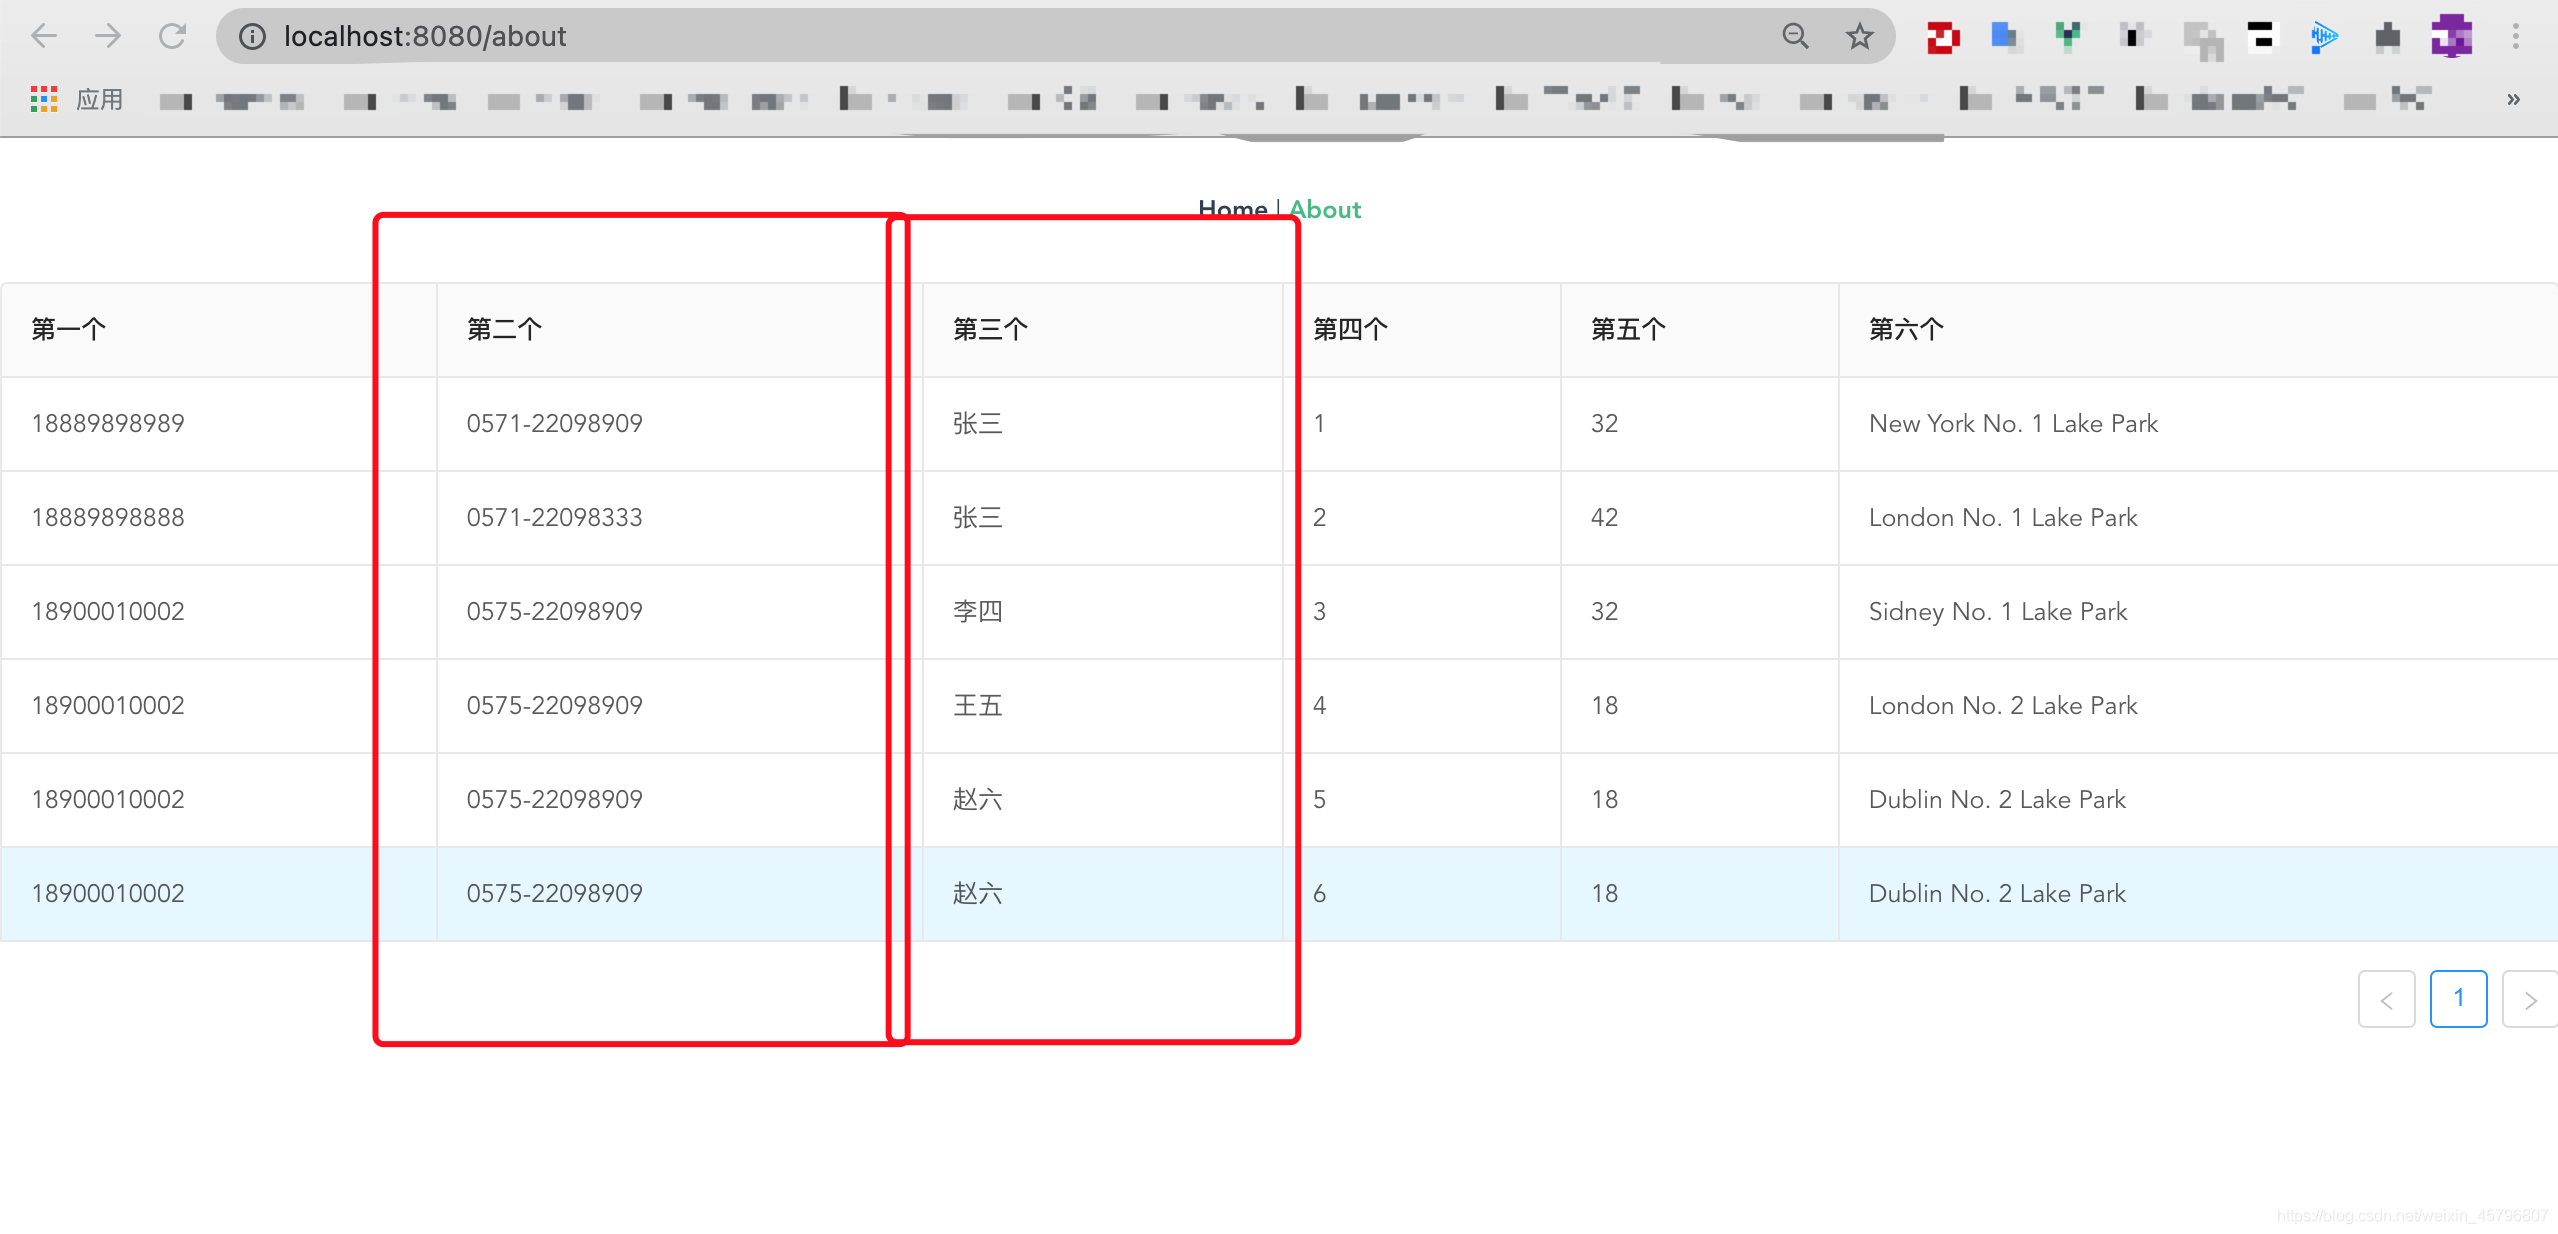
Task: Click the browser back arrow
Action: 44,37
